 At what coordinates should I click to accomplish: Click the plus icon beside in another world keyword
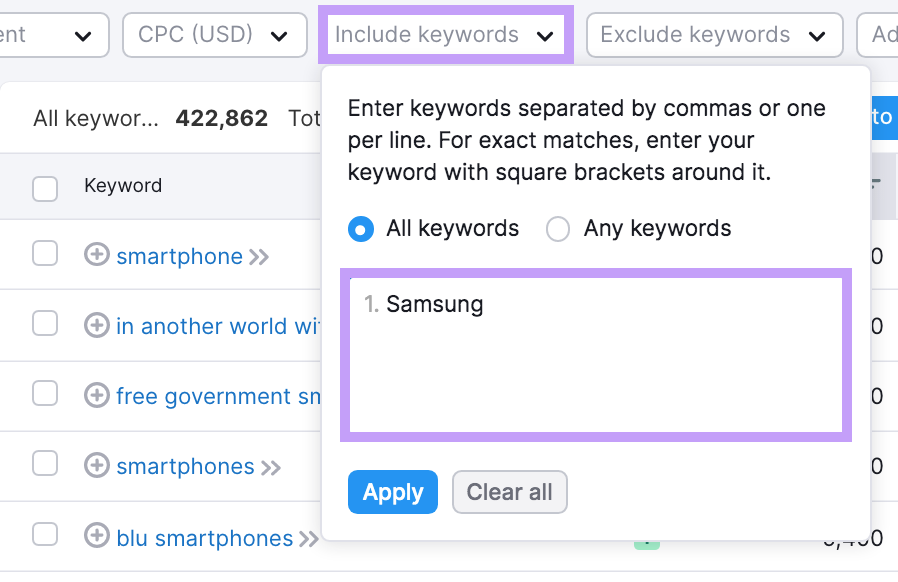tap(97, 326)
